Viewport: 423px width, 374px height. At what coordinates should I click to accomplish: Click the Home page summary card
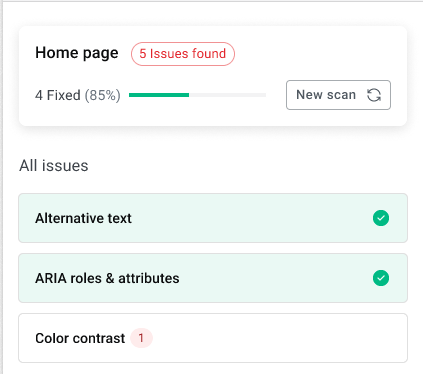click(213, 76)
